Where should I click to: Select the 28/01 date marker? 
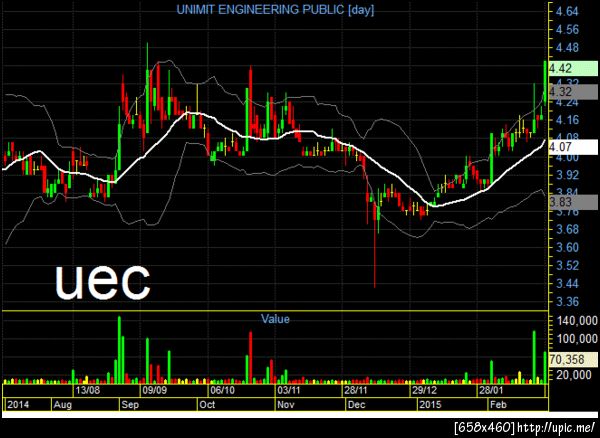tap(490, 390)
